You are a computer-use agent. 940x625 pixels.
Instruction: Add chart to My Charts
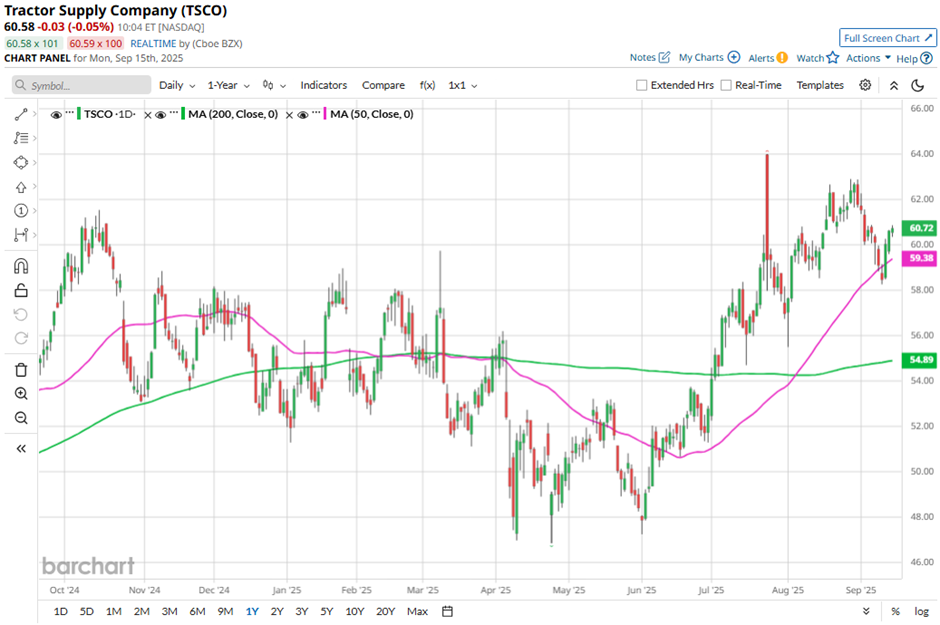point(709,58)
